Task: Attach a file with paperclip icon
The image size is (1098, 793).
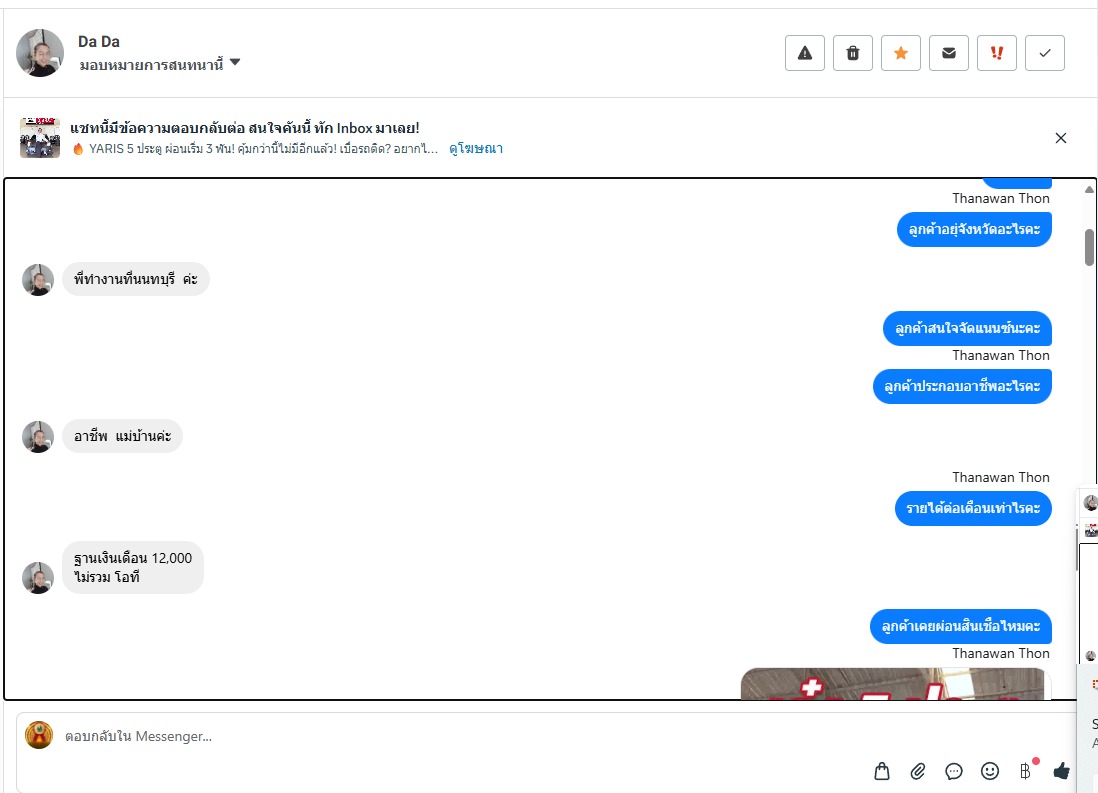Action: pos(917,771)
